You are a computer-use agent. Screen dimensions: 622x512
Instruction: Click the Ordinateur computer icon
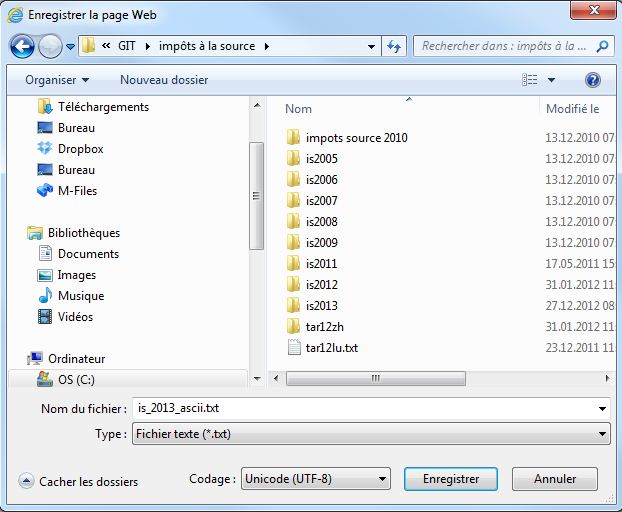[35, 359]
